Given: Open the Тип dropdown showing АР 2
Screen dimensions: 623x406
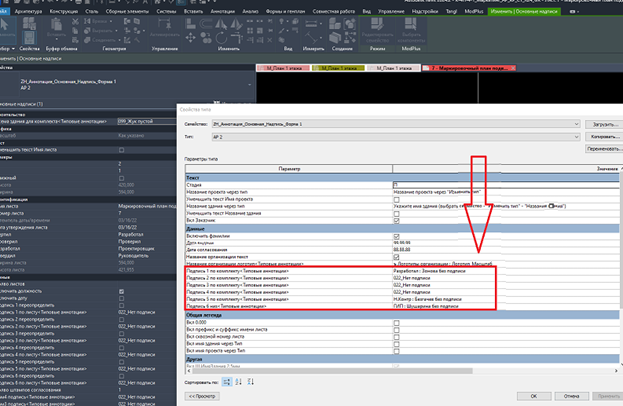Looking at the screenshot, I should 396,137.
